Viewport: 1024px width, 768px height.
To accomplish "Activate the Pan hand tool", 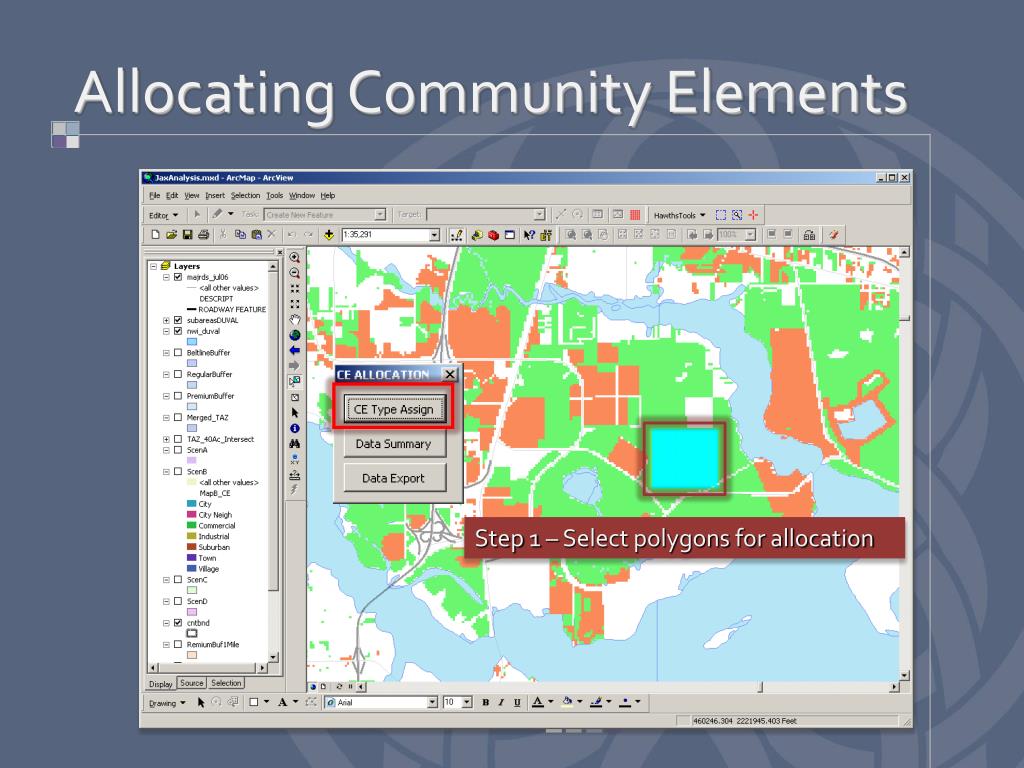I will click(295, 319).
